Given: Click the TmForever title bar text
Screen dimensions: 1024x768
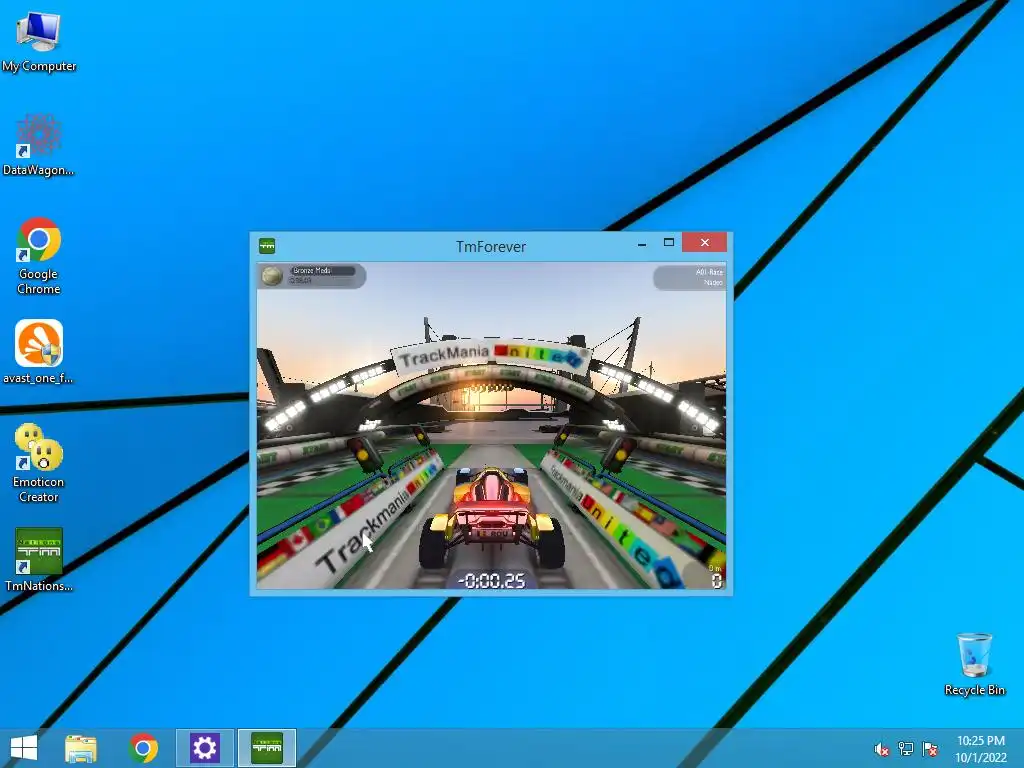Looking at the screenshot, I should (x=490, y=246).
